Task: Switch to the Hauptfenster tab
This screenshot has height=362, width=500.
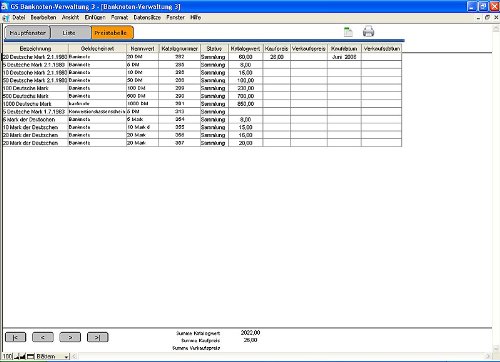Action: pos(28,33)
